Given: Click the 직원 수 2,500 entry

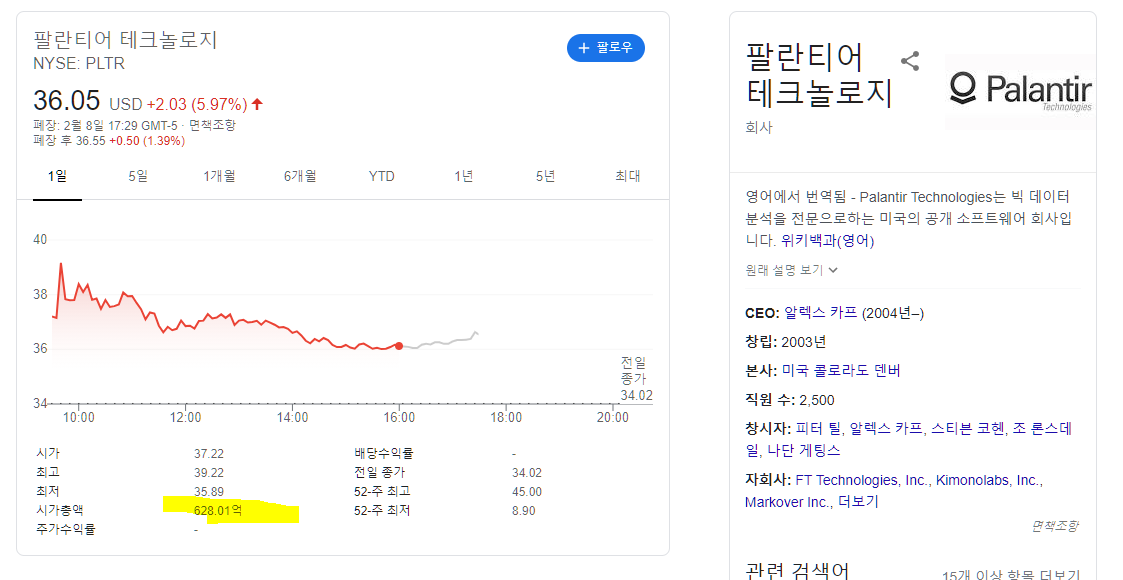Looking at the screenshot, I should pyautogui.click(x=790, y=400).
